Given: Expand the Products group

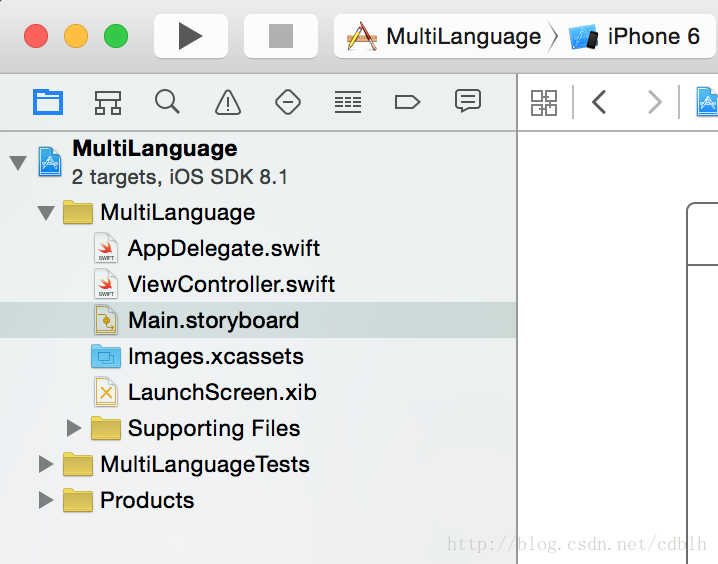Looking at the screenshot, I should coord(46,500).
